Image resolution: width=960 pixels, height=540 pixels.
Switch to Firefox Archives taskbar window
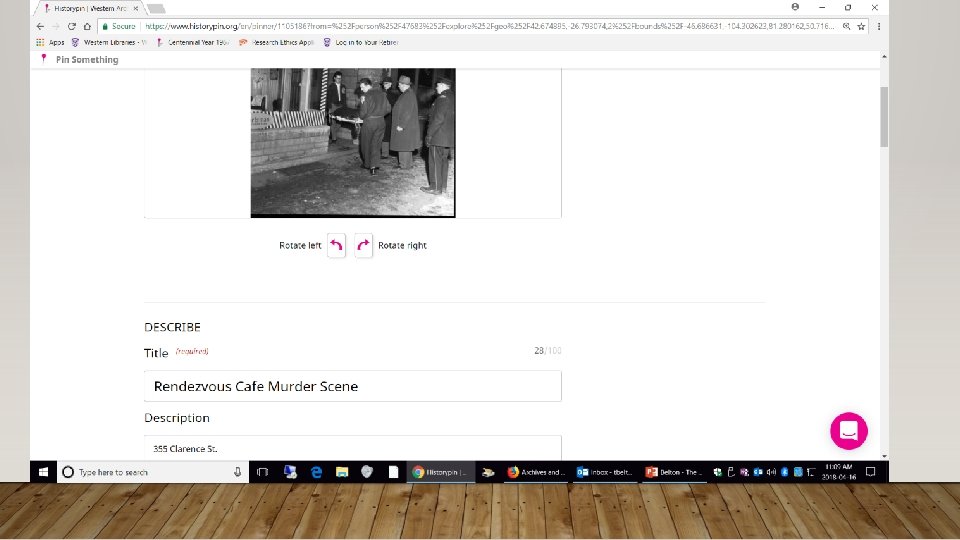pyautogui.click(x=535, y=472)
